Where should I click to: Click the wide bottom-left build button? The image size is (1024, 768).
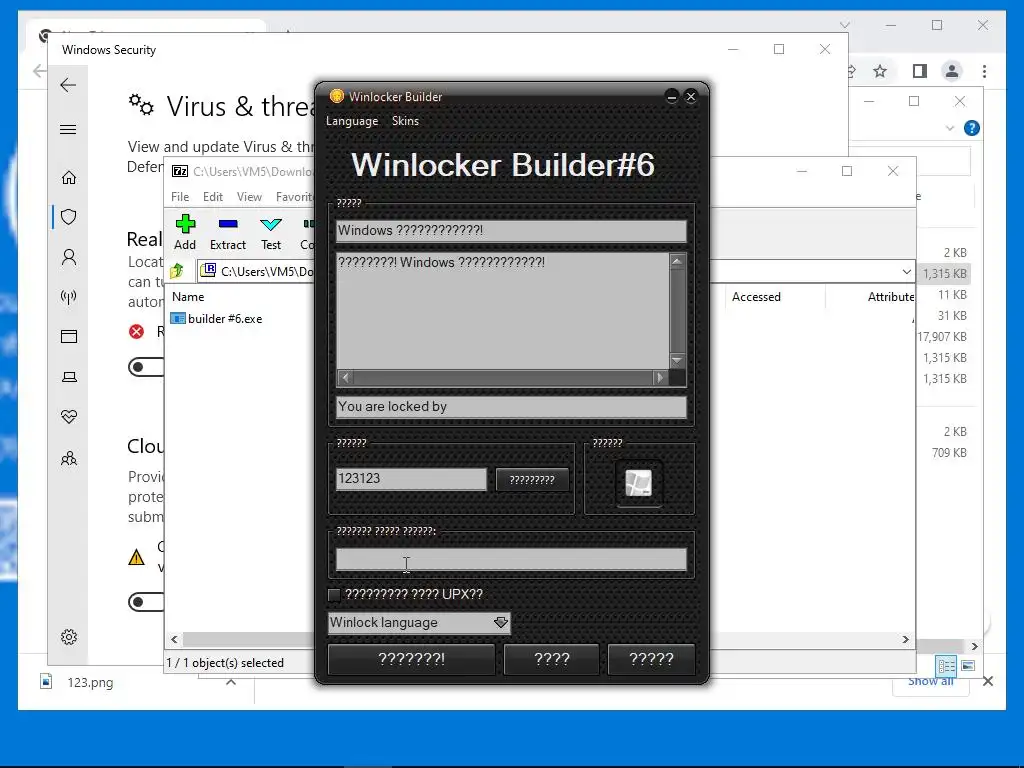pyautogui.click(x=411, y=659)
